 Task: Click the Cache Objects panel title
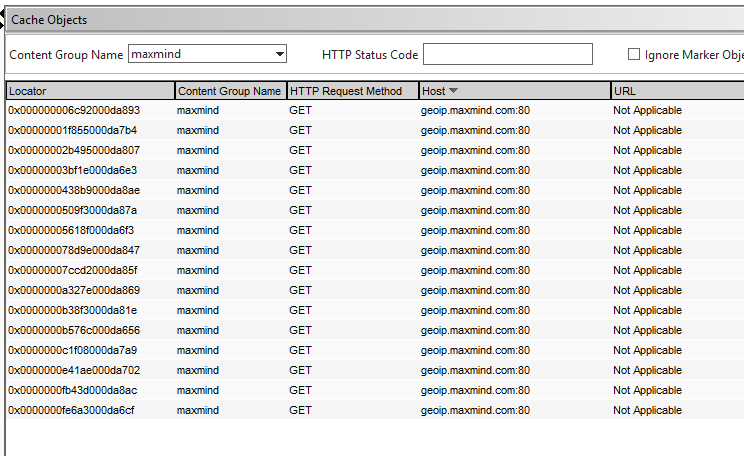pyautogui.click(x=49, y=20)
